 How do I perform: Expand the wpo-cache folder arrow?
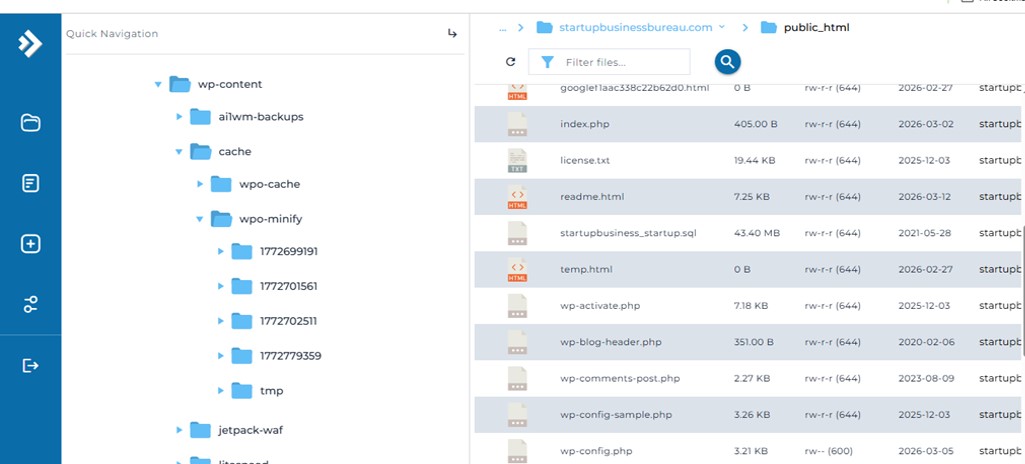[x=200, y=185]
